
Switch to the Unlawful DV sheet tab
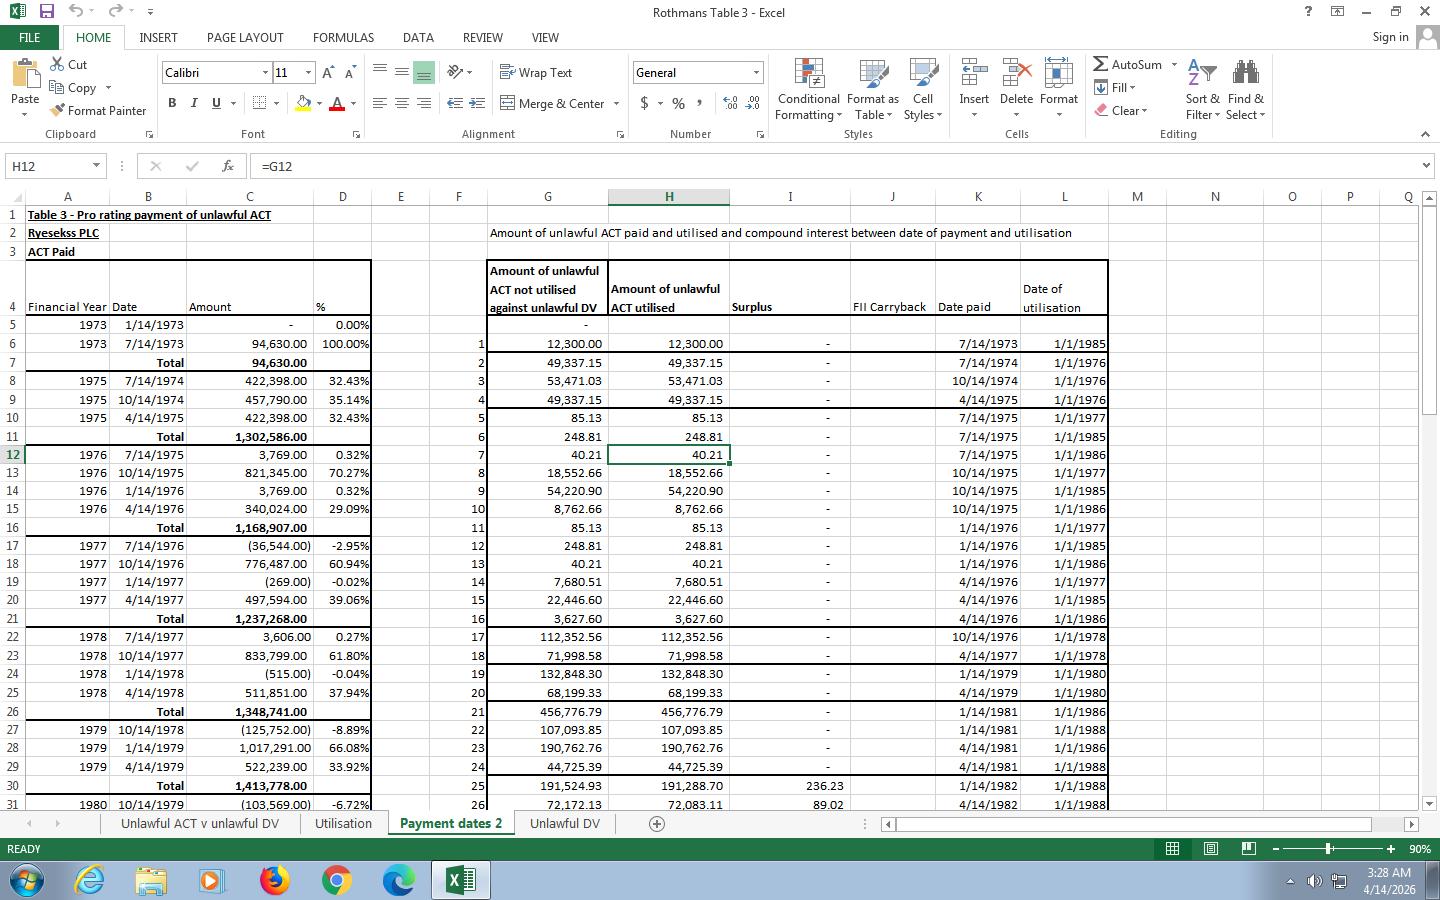point(564,824)
